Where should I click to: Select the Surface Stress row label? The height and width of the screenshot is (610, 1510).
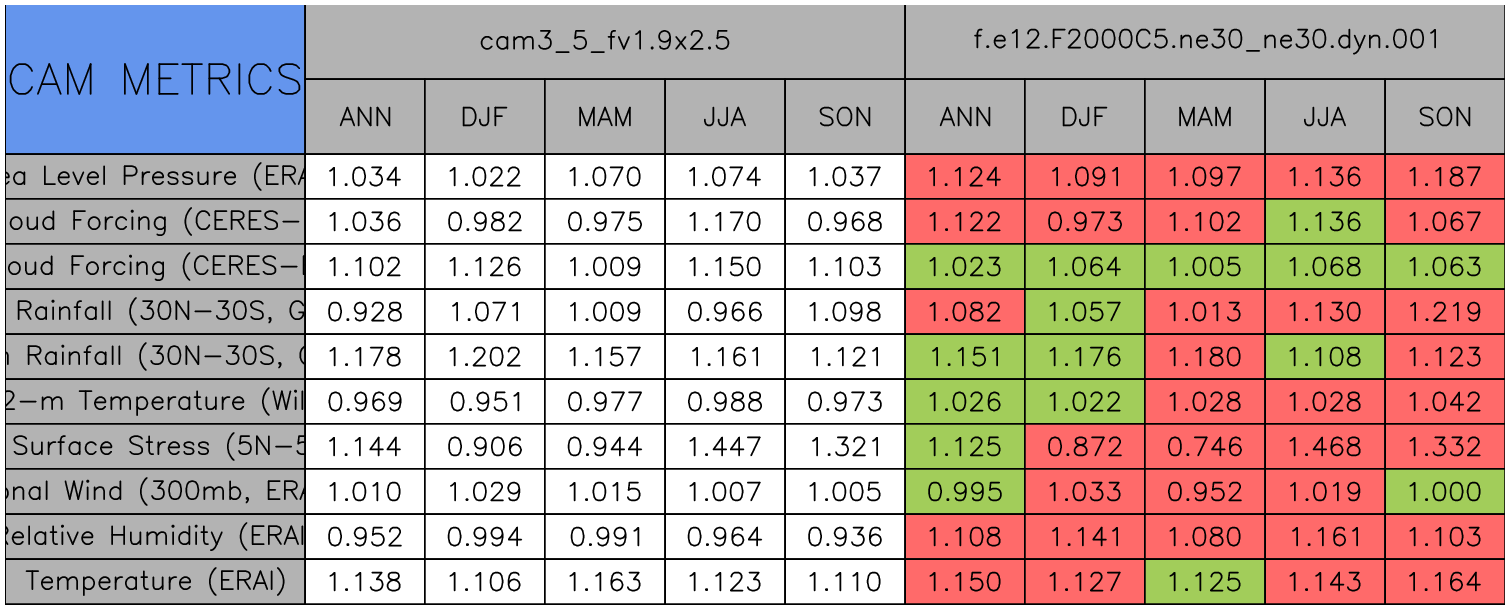pos(155,446)
